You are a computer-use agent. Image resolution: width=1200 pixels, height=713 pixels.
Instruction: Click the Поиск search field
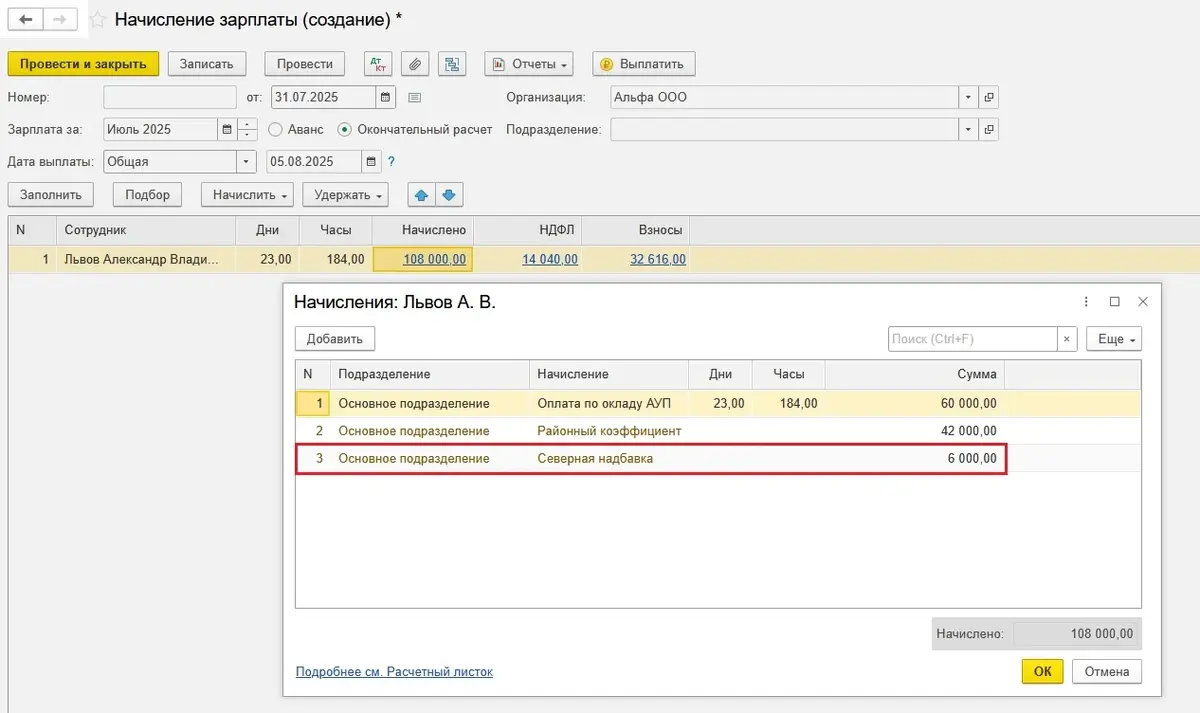pyautogui.click(x=972, y=339)
